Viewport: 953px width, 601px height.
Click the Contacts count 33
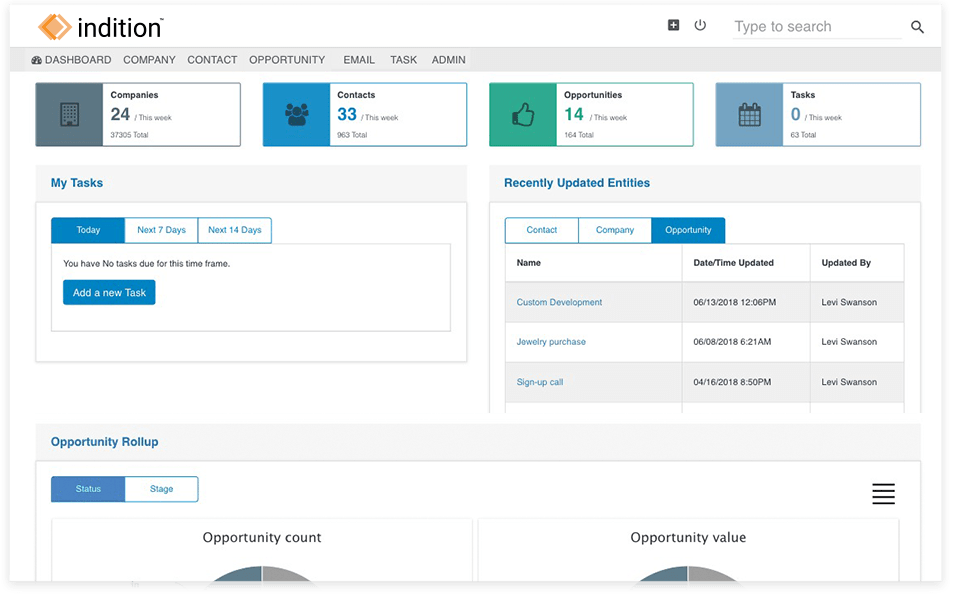click(x=347, y=114)
